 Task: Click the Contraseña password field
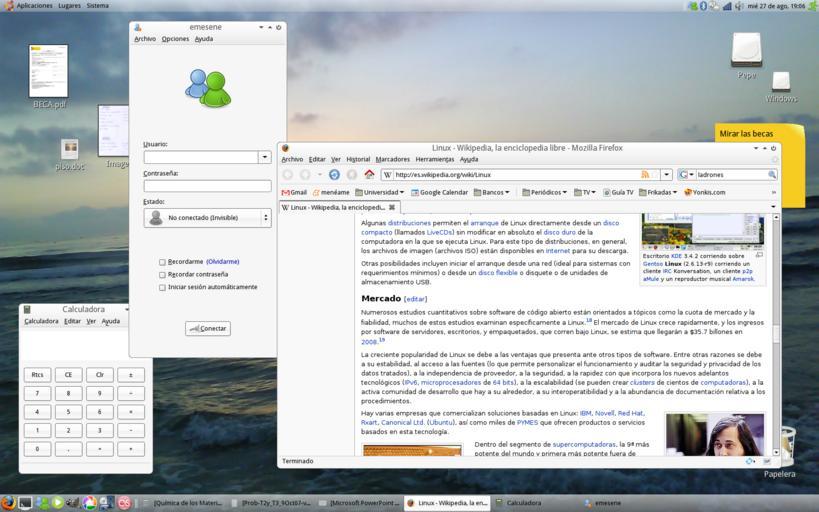(x=207, y=186)
